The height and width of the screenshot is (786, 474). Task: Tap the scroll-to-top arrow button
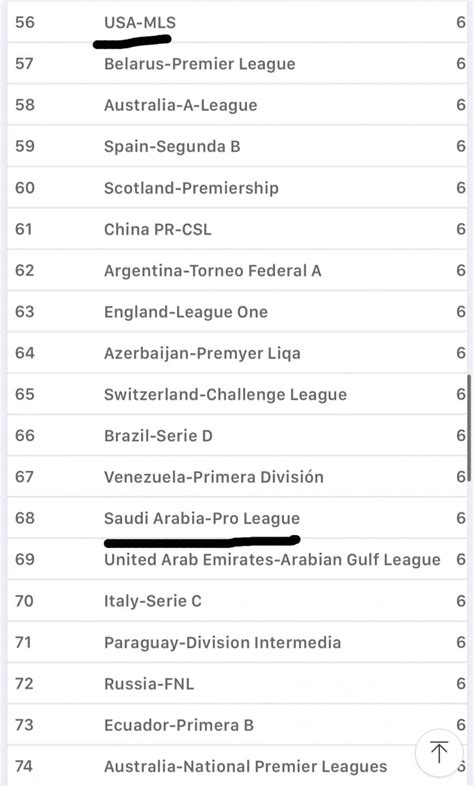[439, 752]
